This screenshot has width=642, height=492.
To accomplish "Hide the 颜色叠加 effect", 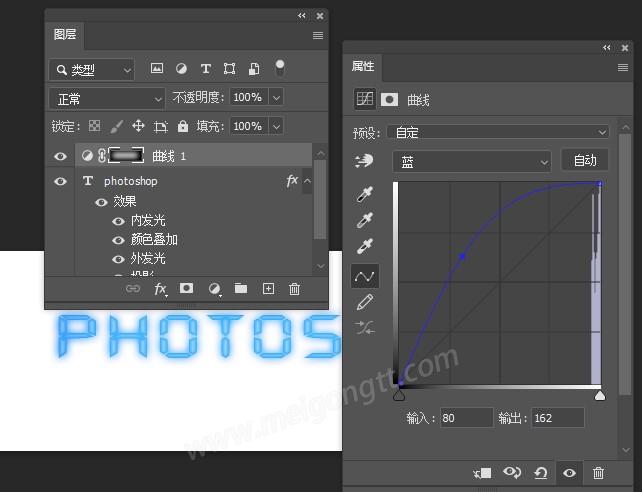I will 118,240.
